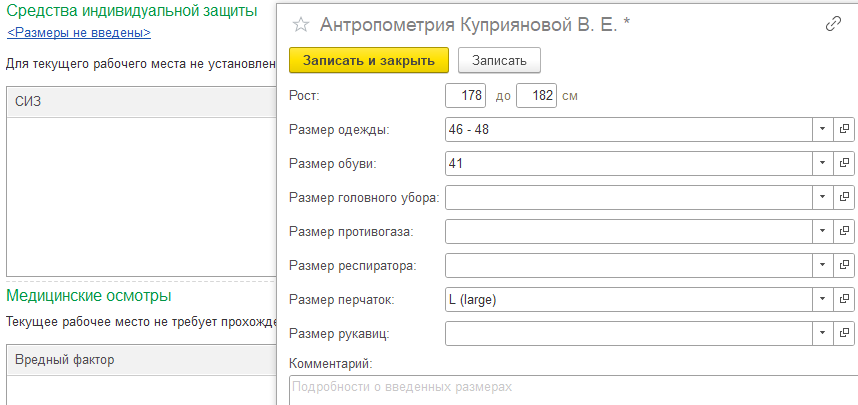This screenshot has height=405, width=858.
Task: Click open icon next to Размер респиратора
Action: [x=844, y=265]
